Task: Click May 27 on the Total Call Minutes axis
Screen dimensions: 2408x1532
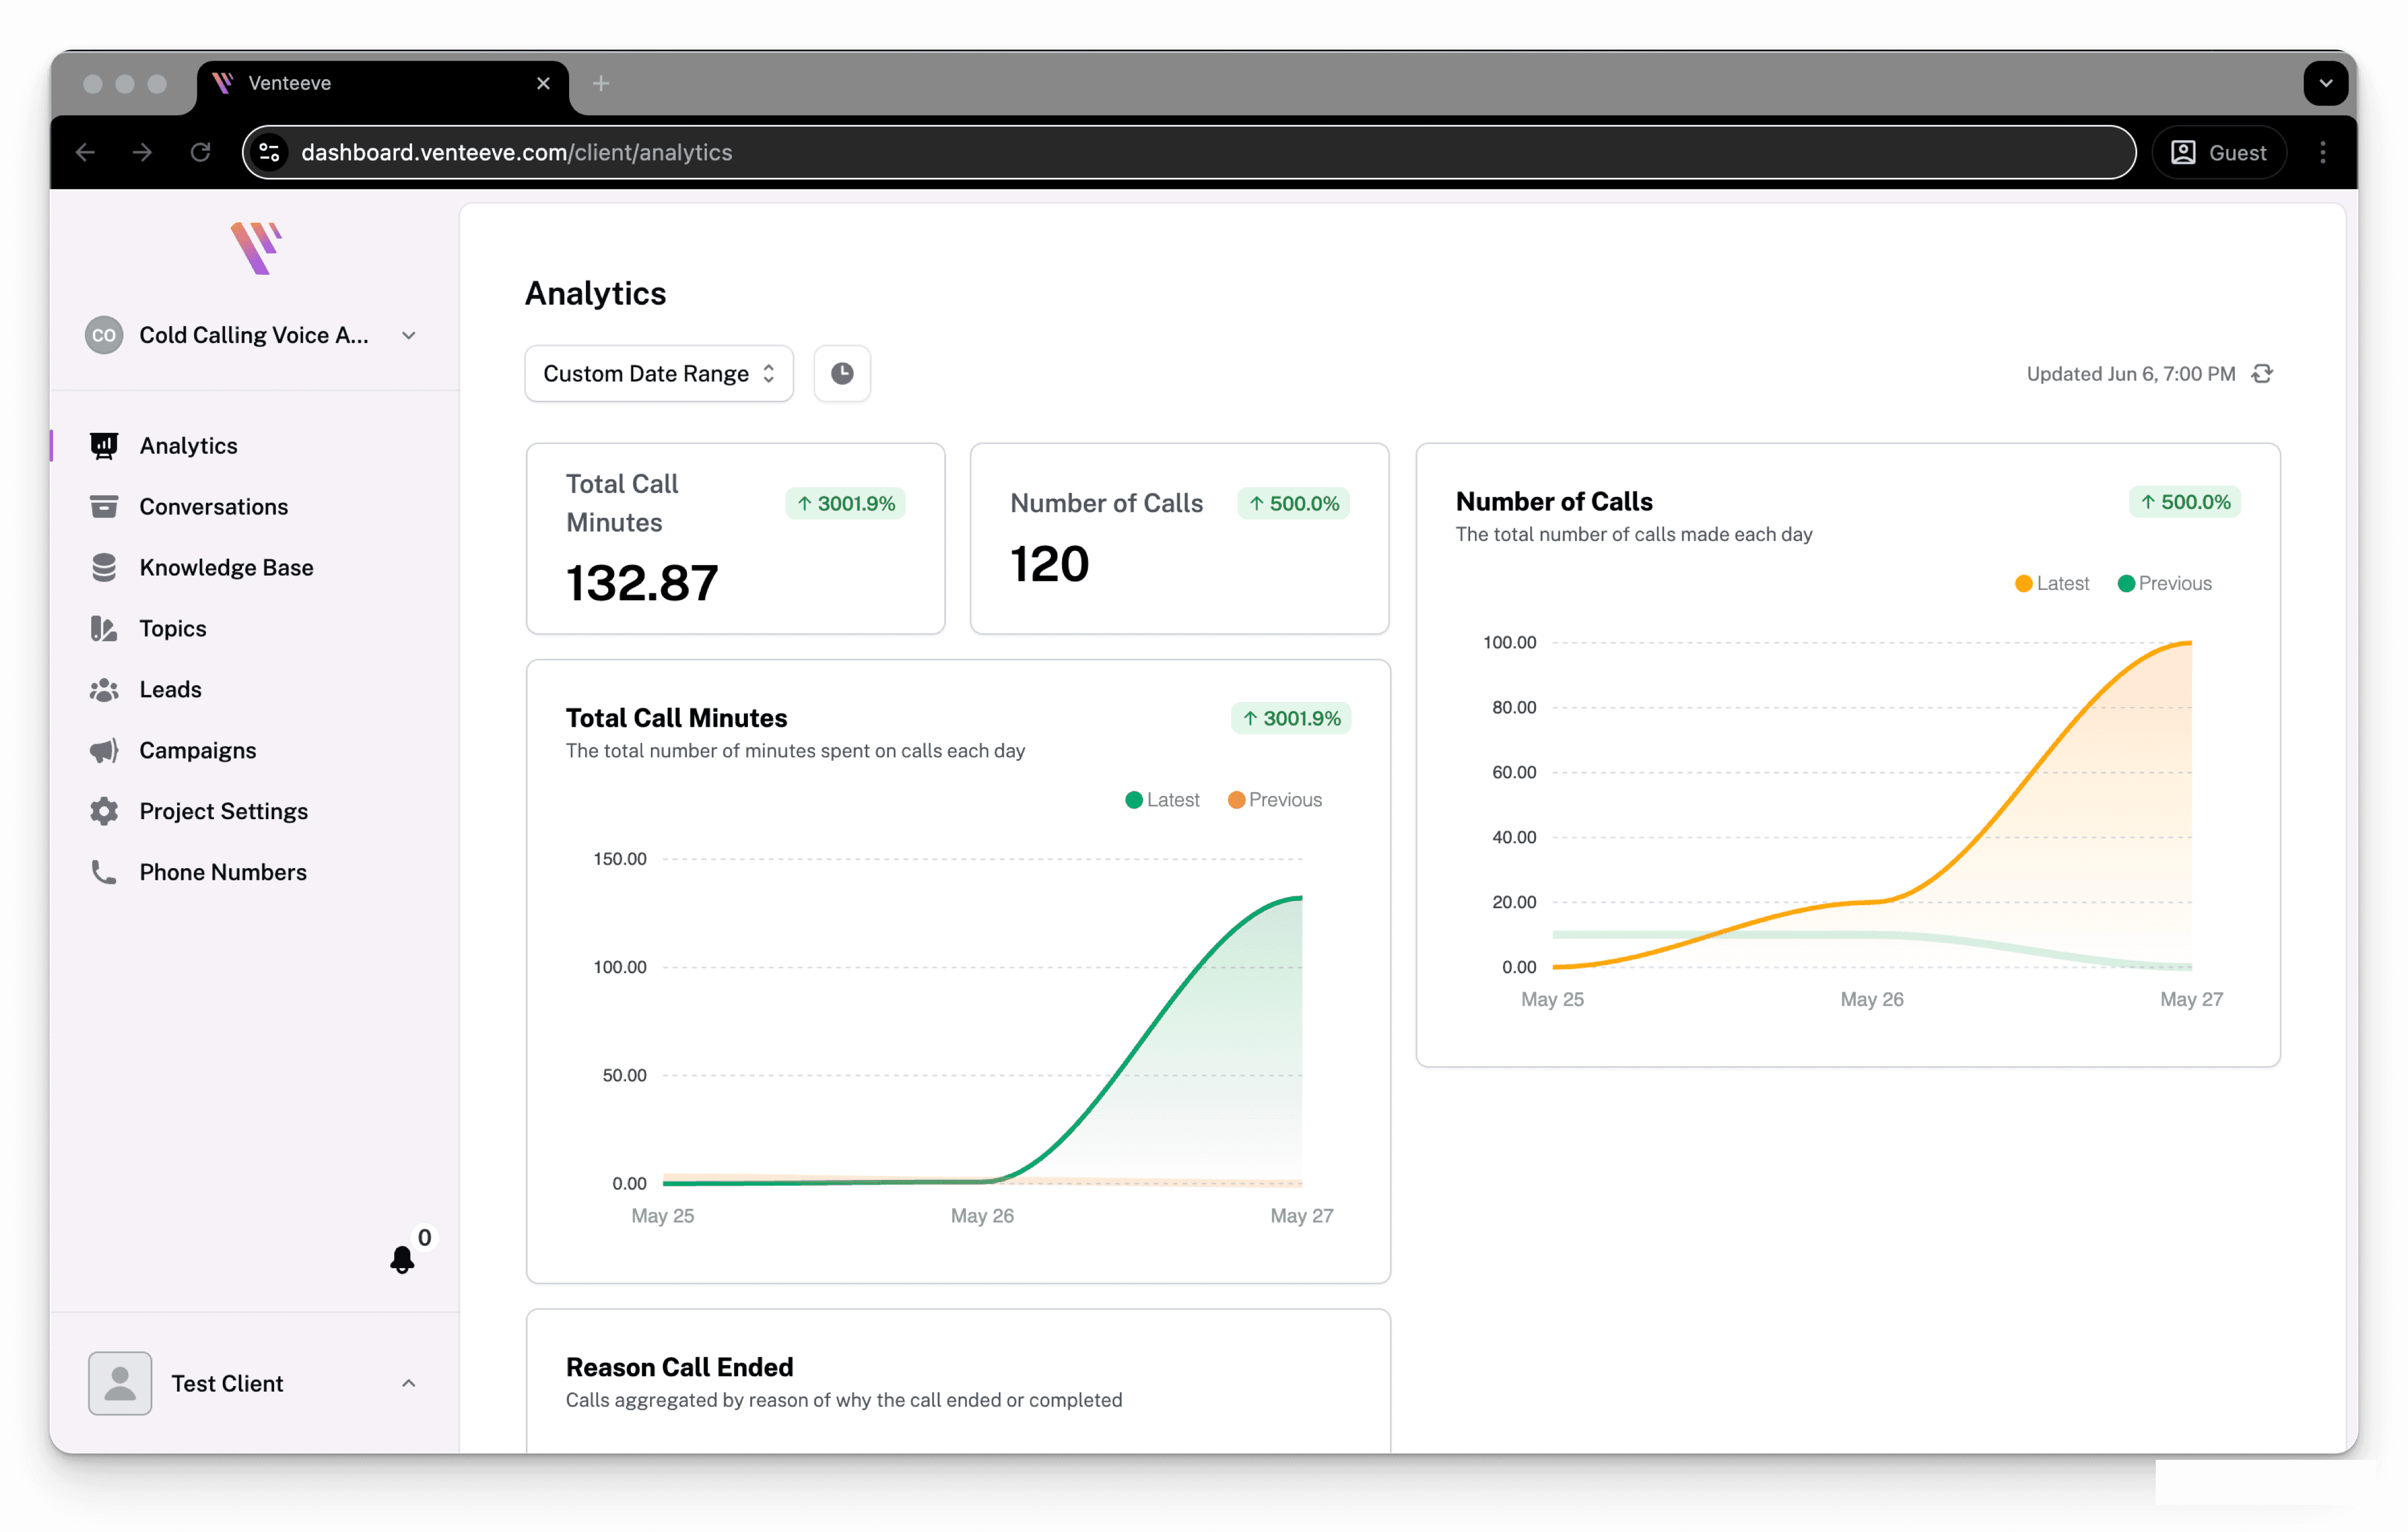Action: tap(1301, 1217)
